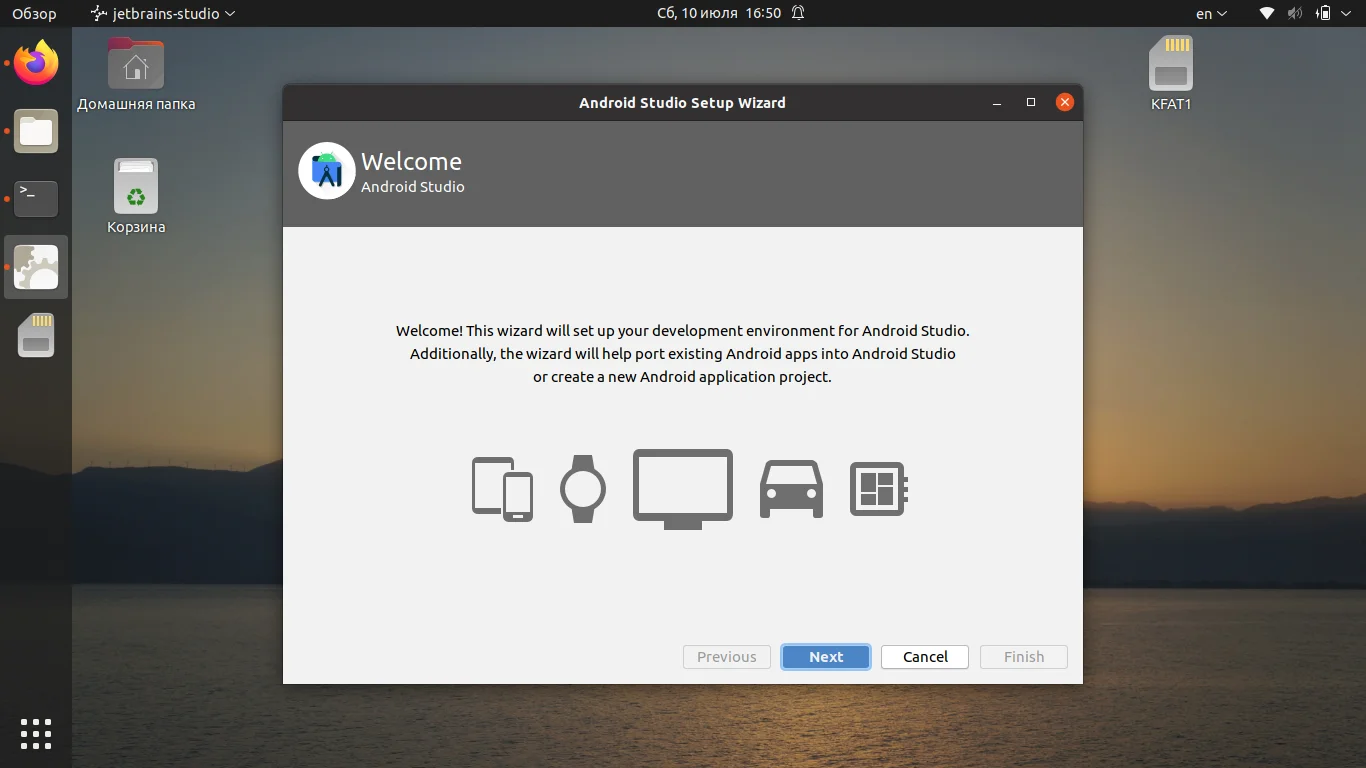Click the Android Things board icon
Image resolution: width=1366 pixels, height=768 pixels.
pyautogui.click(x=879, y=489)
